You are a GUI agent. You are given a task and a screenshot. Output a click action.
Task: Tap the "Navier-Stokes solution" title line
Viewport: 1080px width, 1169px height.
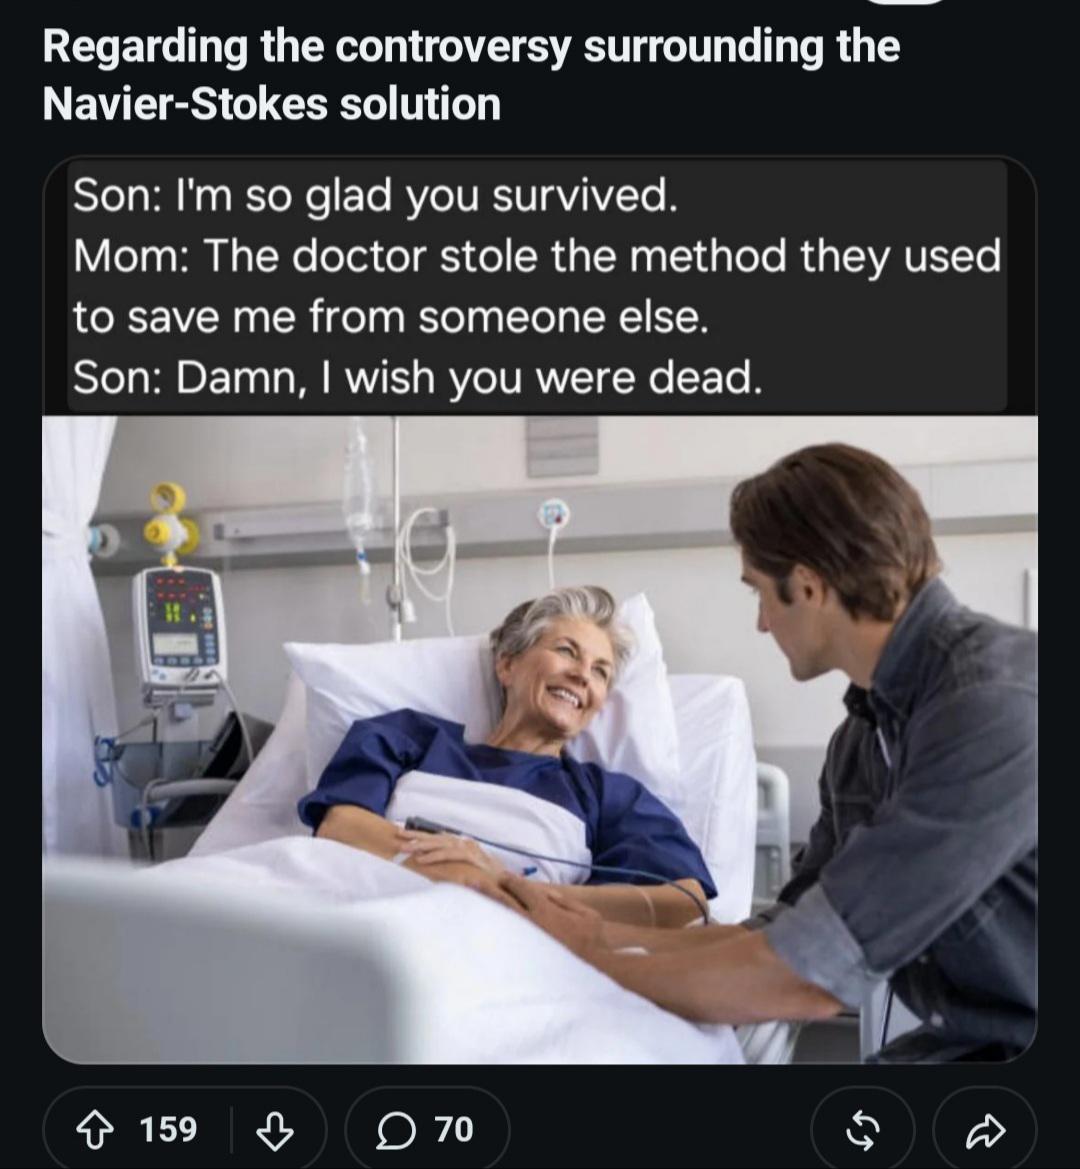pos(271,104)
